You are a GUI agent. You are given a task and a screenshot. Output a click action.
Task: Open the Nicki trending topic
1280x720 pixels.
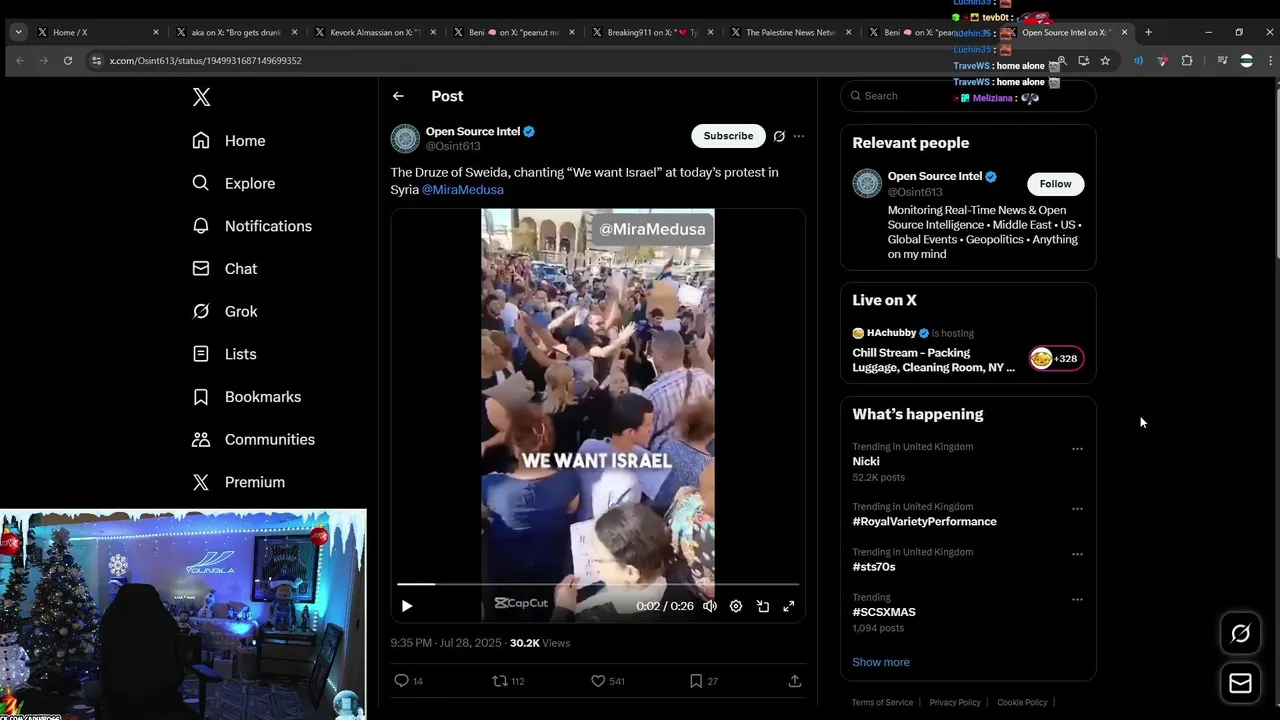tap(866, 462)
